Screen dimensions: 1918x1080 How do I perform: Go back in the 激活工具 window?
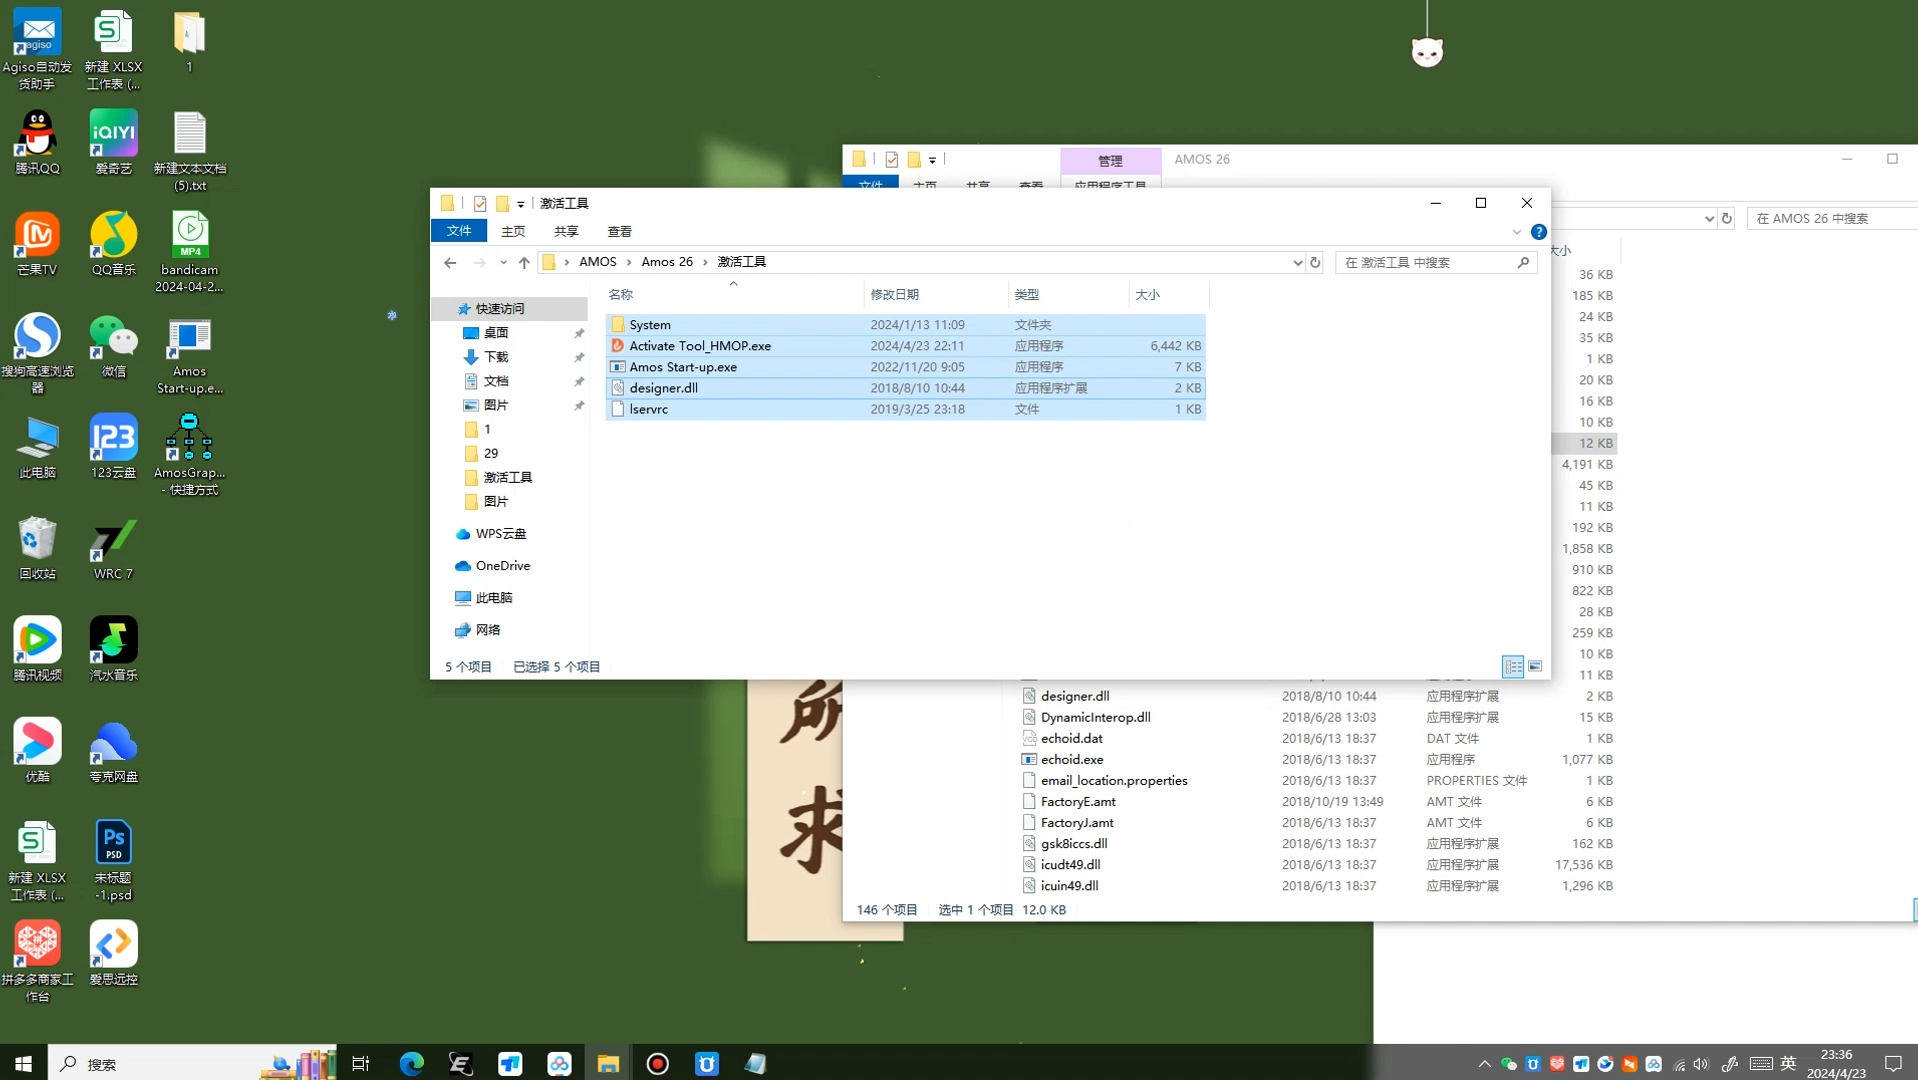[x=450, y=262]
